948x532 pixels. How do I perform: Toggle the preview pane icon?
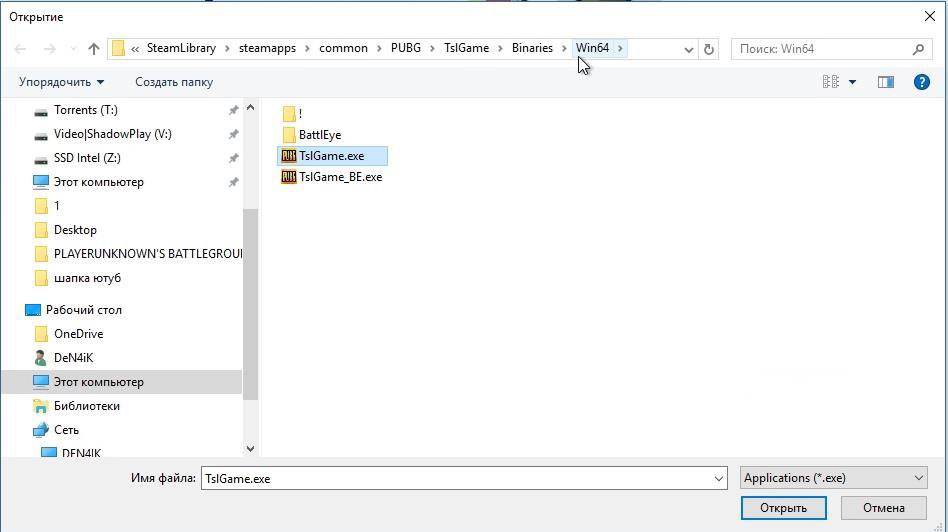[886, 82]
